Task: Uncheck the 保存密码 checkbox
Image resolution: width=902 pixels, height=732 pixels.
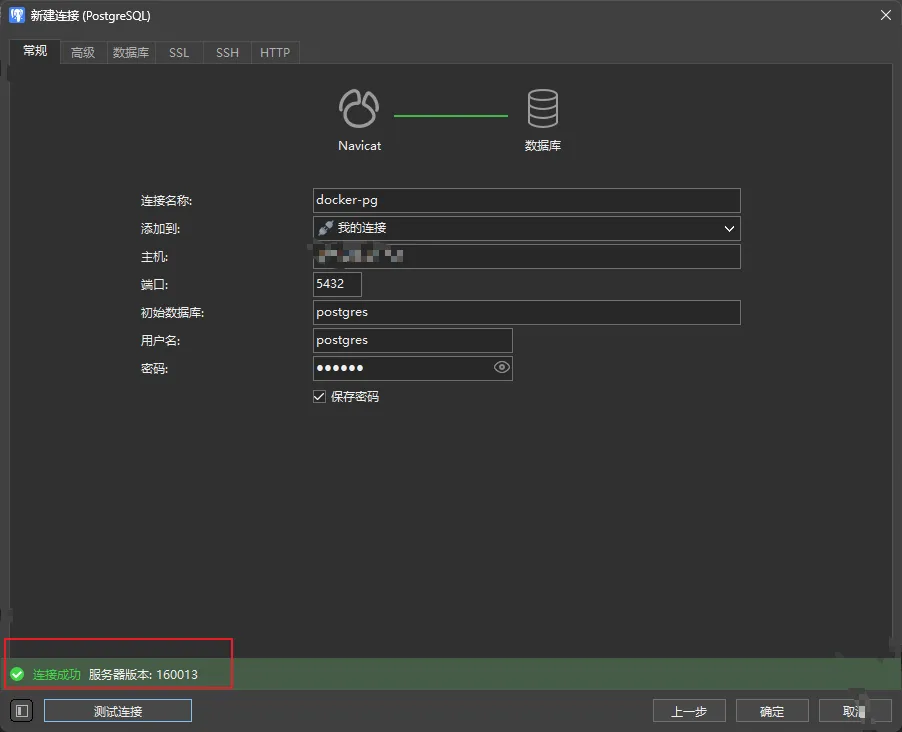Action: point(319,396)
